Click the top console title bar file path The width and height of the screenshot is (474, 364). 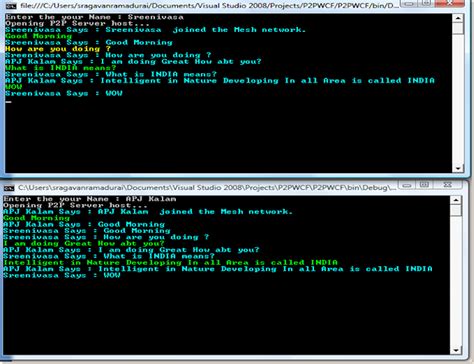pos(210,6)
